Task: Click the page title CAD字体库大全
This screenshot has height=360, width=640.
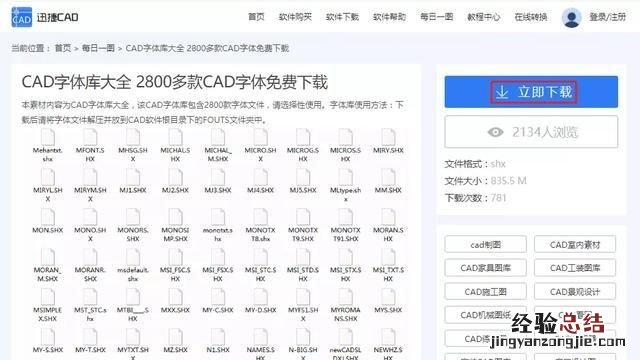Action: click(175, 82)
